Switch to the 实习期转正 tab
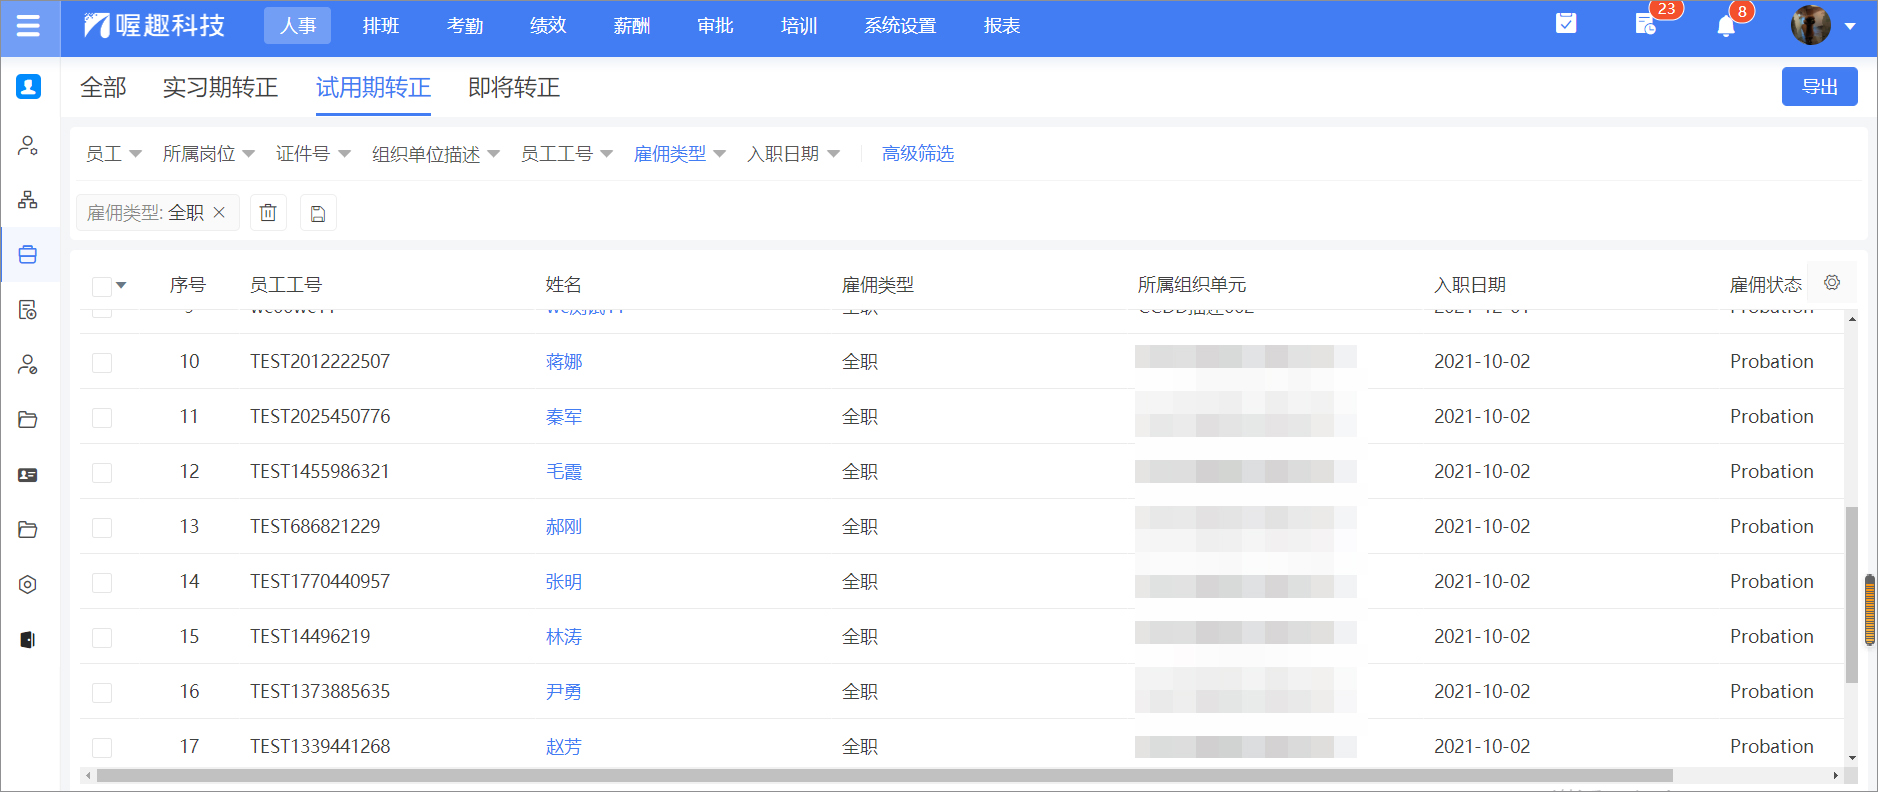Image resolution: width=1878 pixels, height=792 pixels. tap(220, 88)
